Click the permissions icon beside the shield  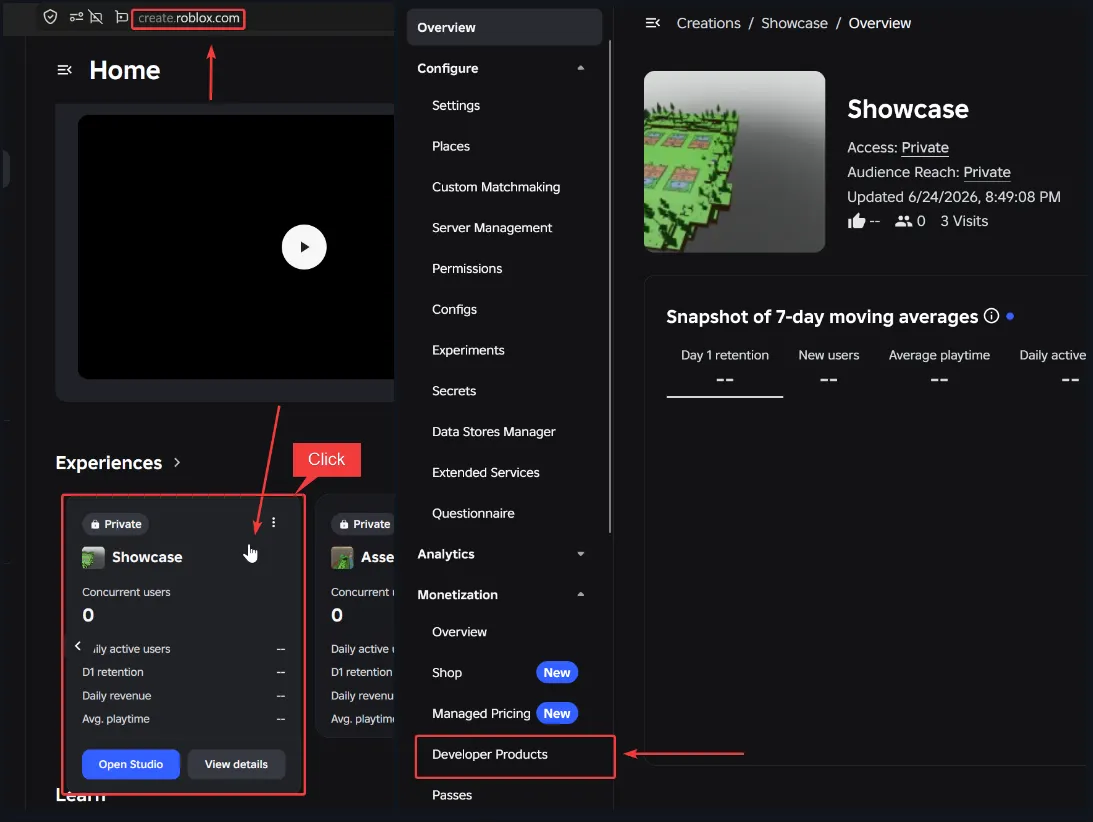pyautogui.click(x=76, y=17)
